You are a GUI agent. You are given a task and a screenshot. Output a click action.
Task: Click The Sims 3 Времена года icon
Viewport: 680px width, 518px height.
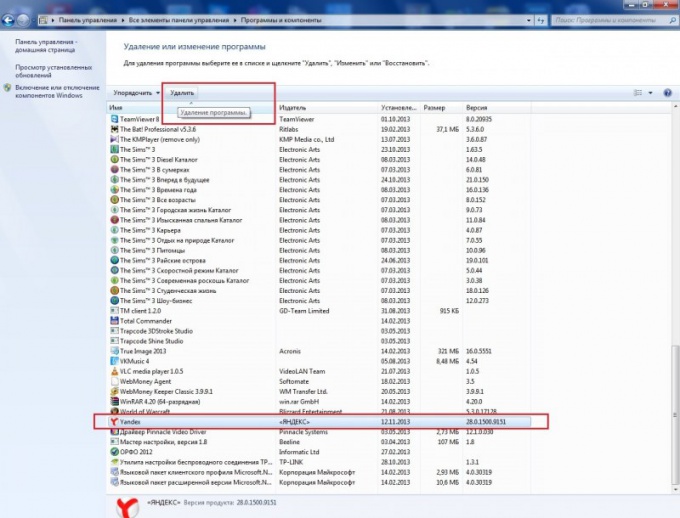click(x=114, y=190)
